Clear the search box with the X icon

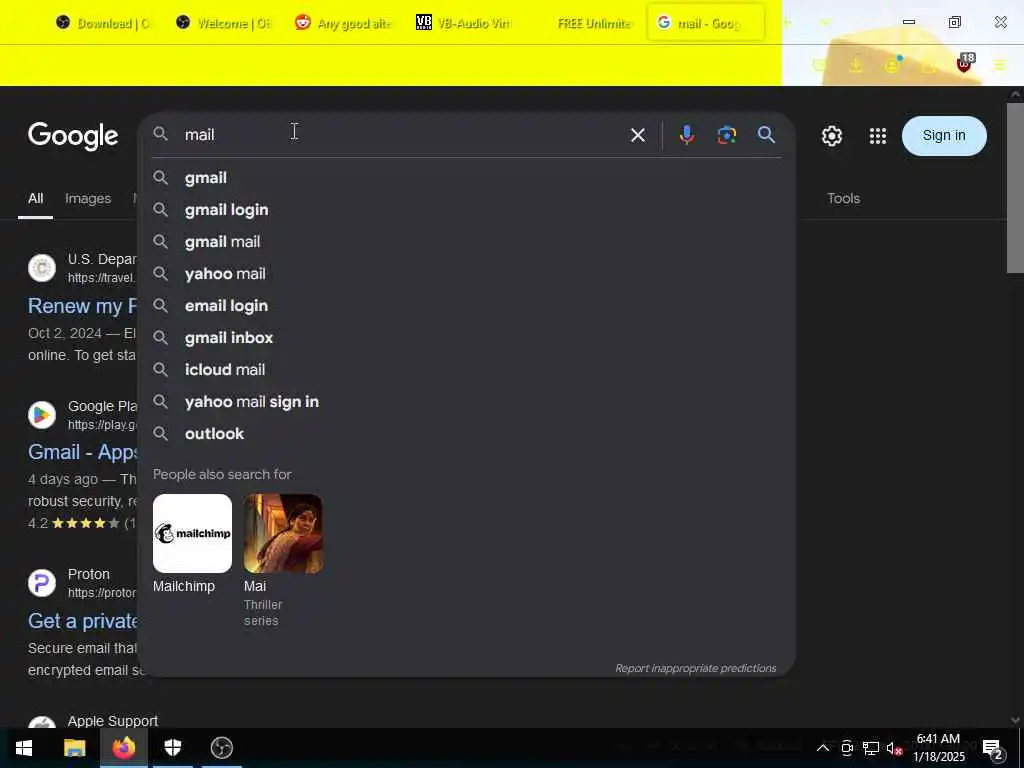[637, 135]
